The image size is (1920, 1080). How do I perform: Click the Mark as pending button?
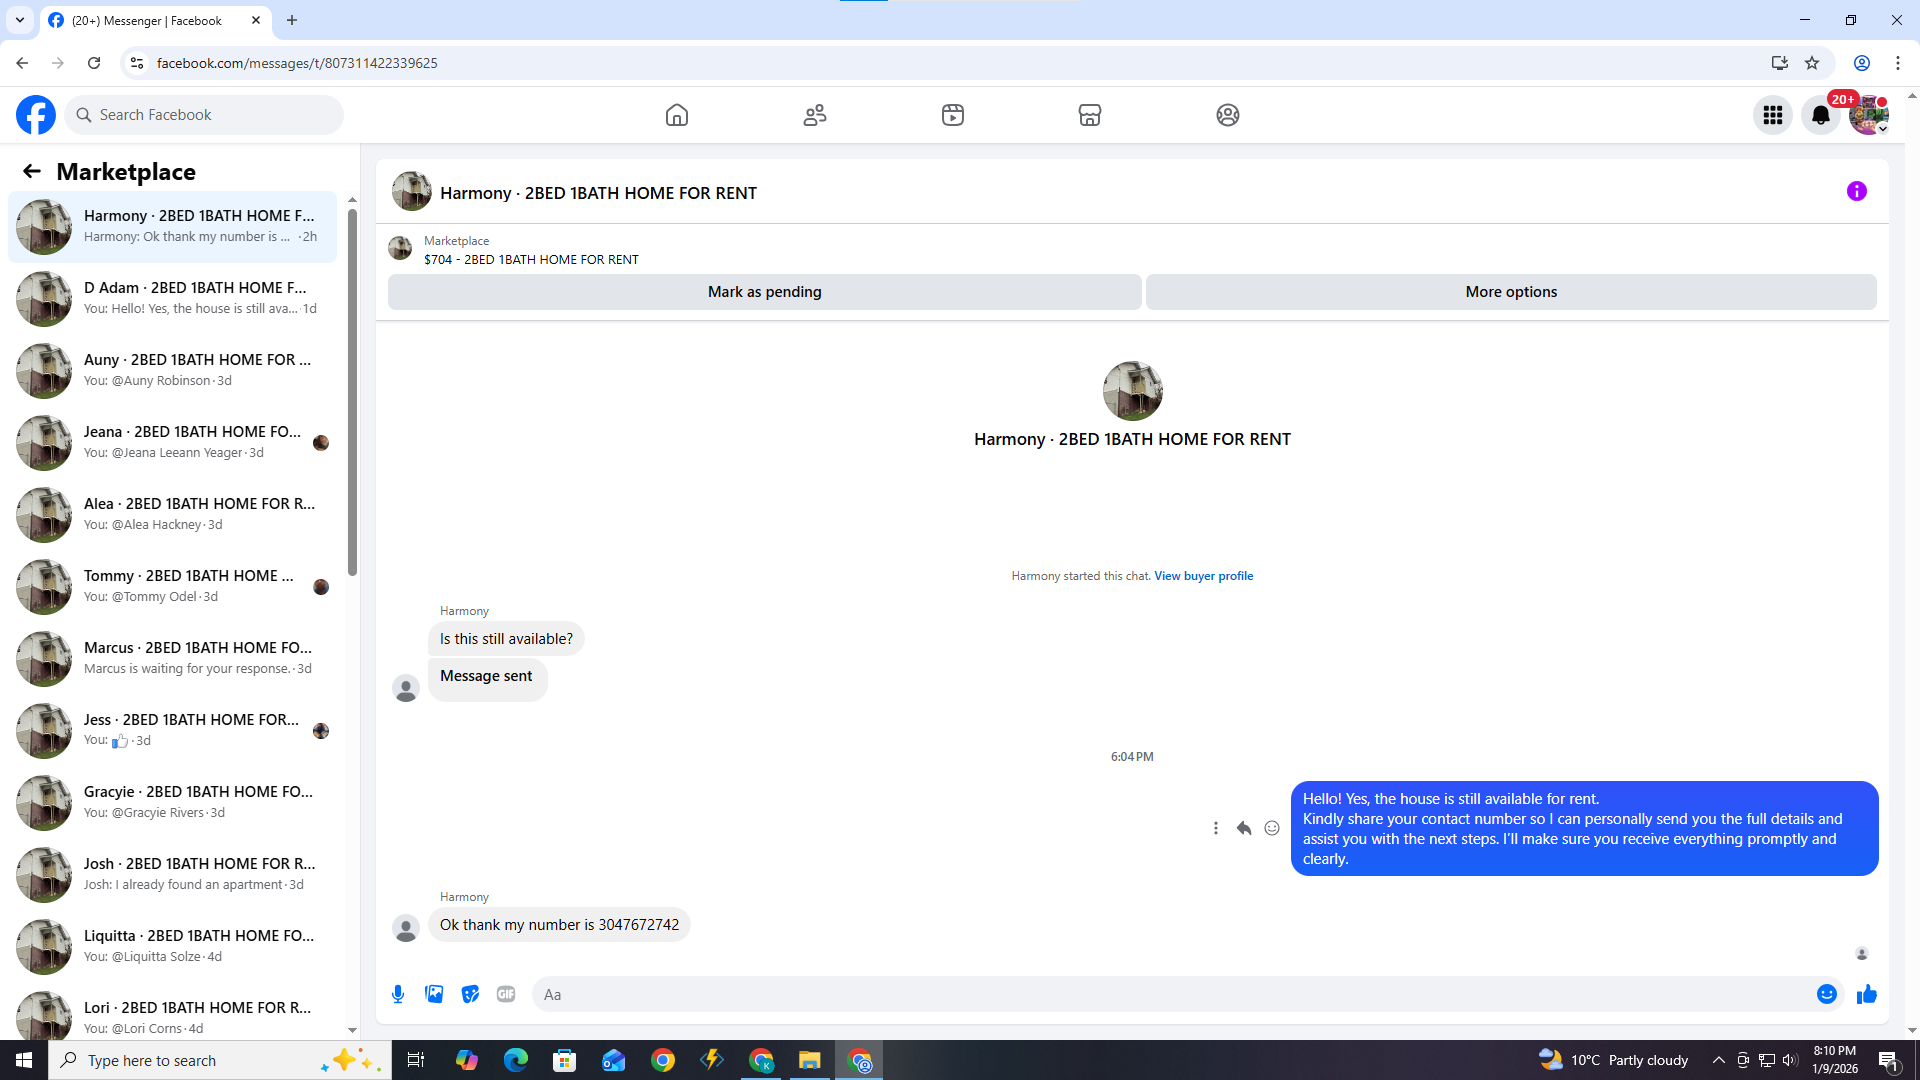point(764,292)
